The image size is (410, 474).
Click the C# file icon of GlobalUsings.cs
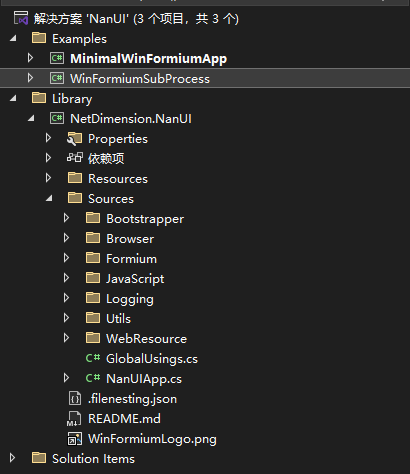point(93,358)
